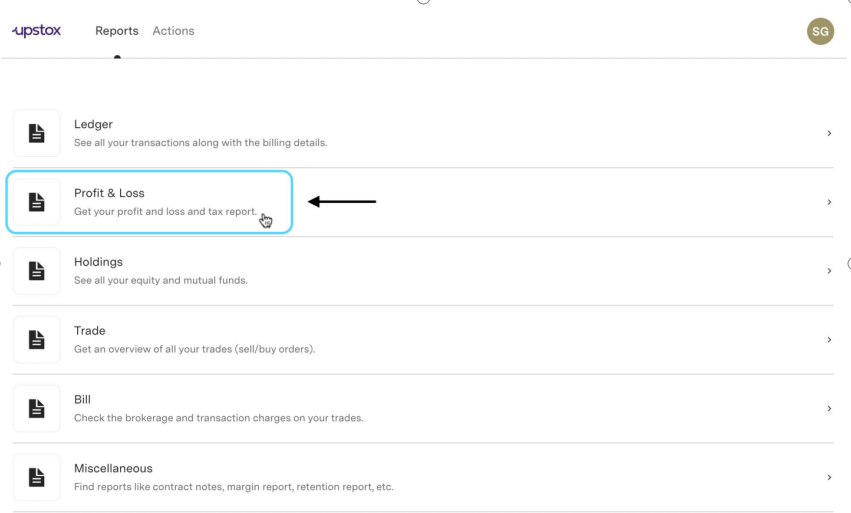Expand Ledger row via chevron arrow
851x513 pixels.
[829, 133]
